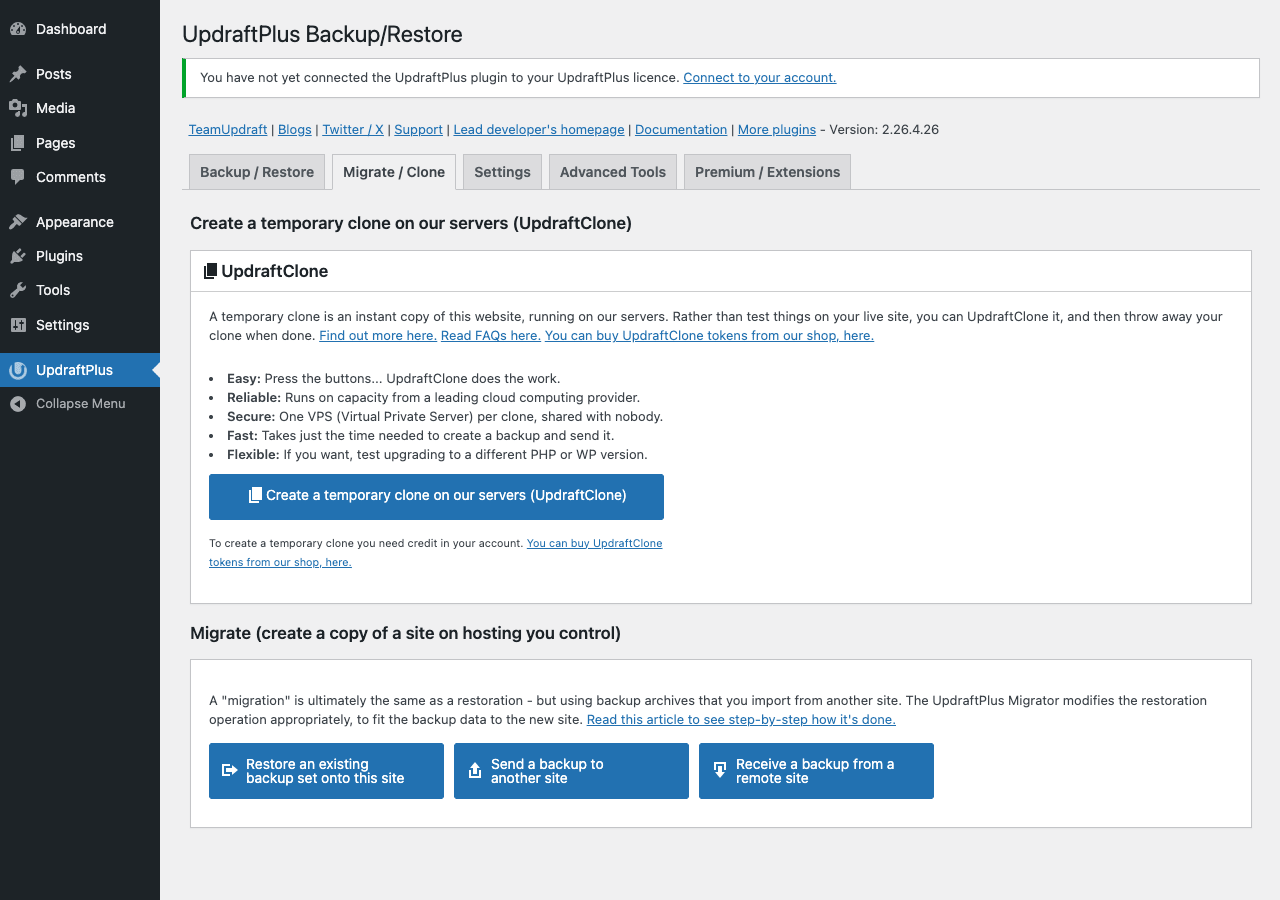
Task: Open the Media menu item
Action: [x=80, y=108]
